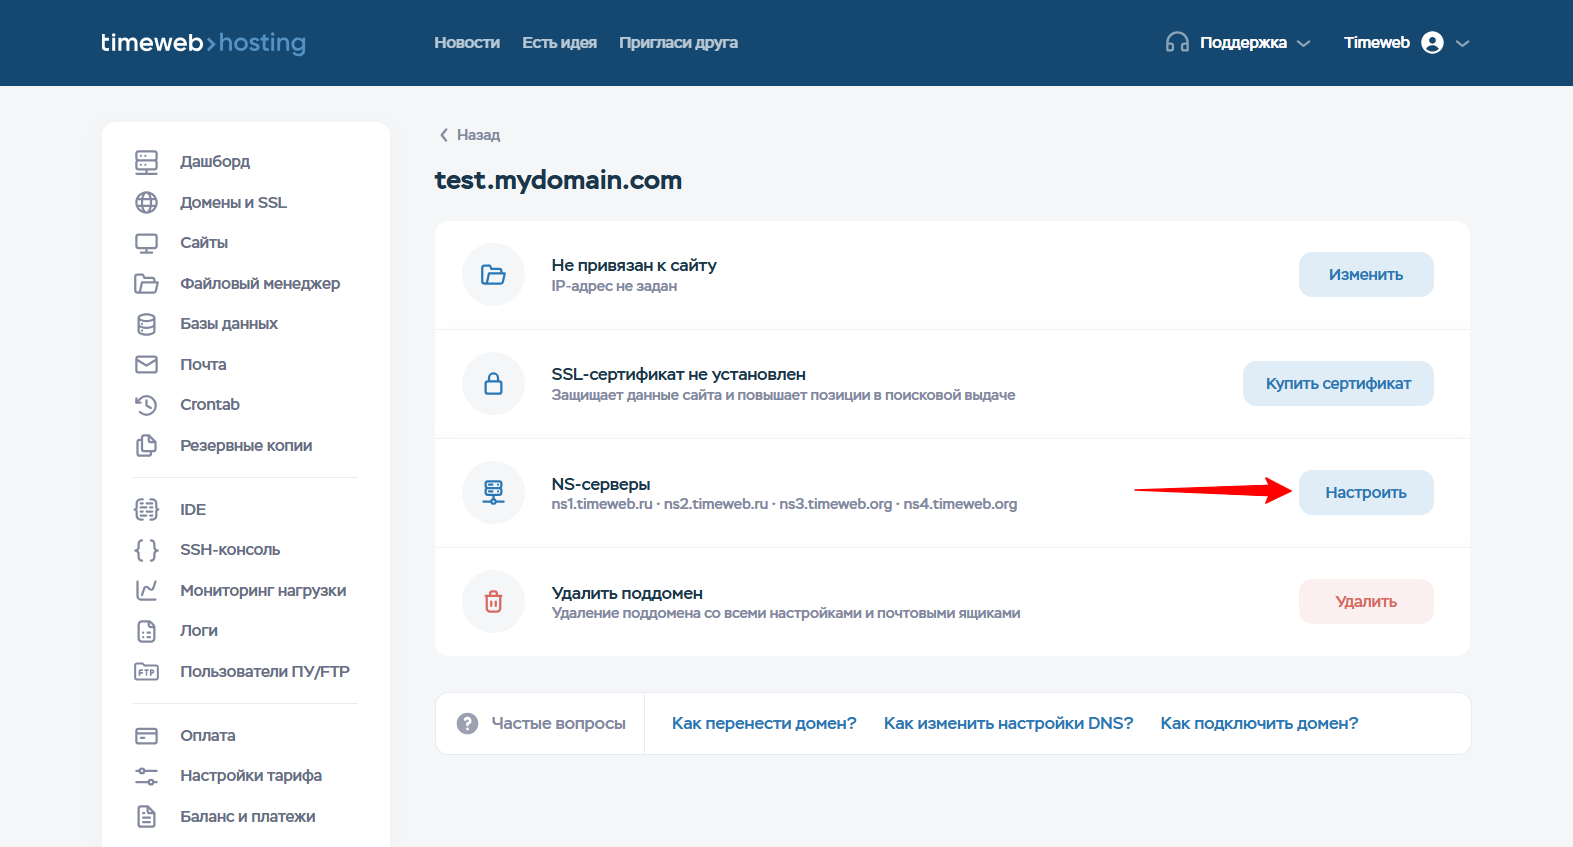1573x847 pixels.
Task: Click the copy icon for Резервные копии
Action: coord(146,446)
